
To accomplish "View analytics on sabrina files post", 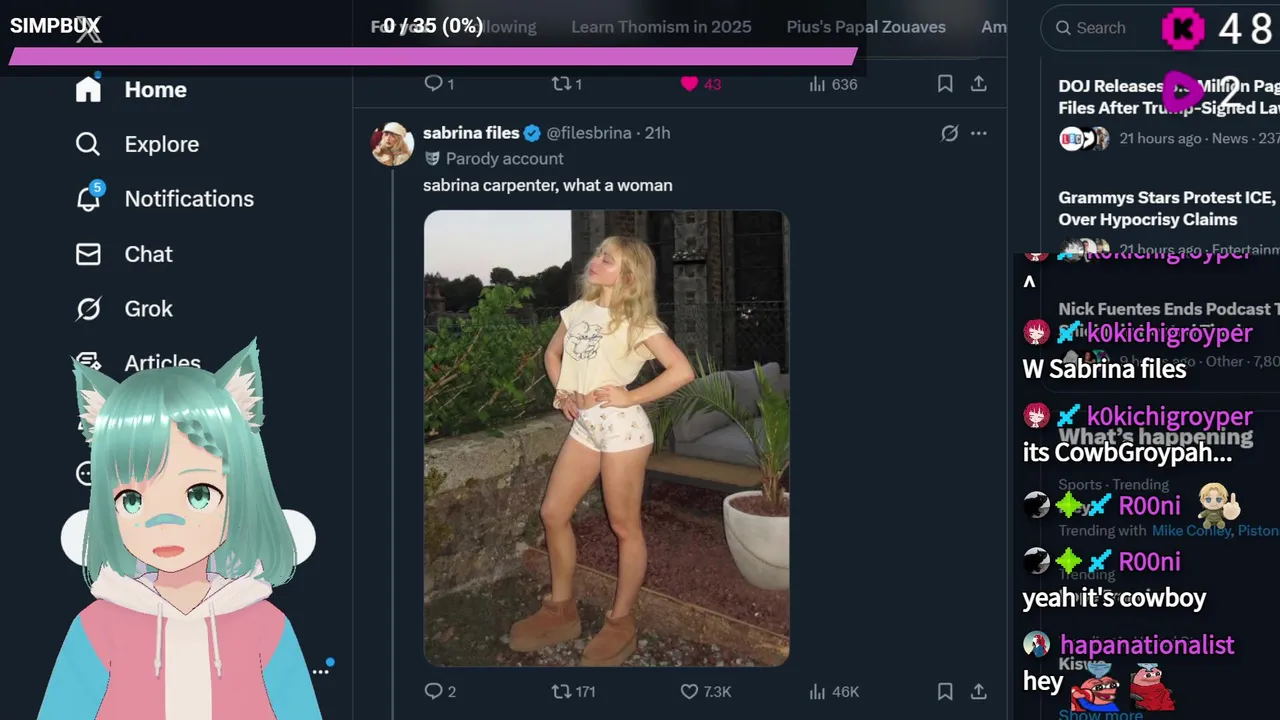I will coord(817,691).
